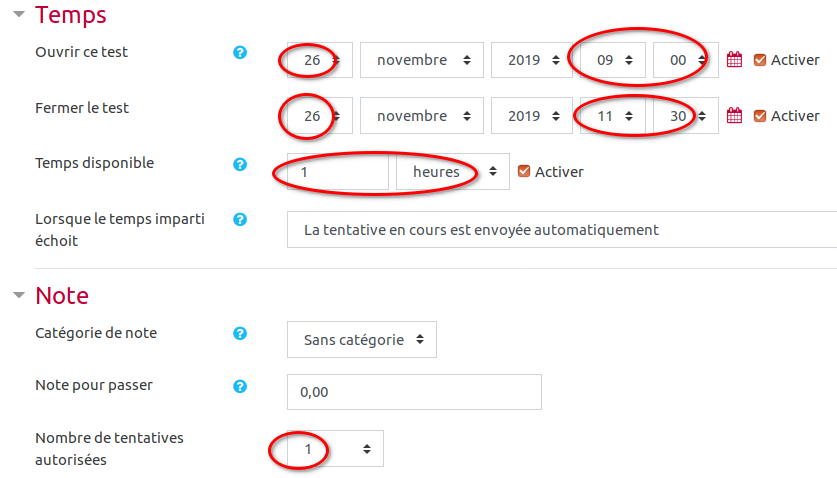The width and height of the screenshot is (837, 478).
Task: Open the heures unit dropdown
Action: point(452,171)
